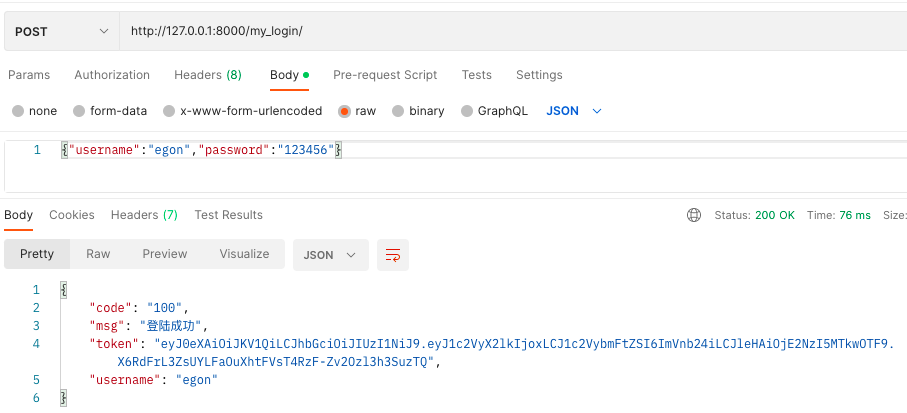
Task: Expand the blue JSON body format dropdown
Action: [574, 111]
